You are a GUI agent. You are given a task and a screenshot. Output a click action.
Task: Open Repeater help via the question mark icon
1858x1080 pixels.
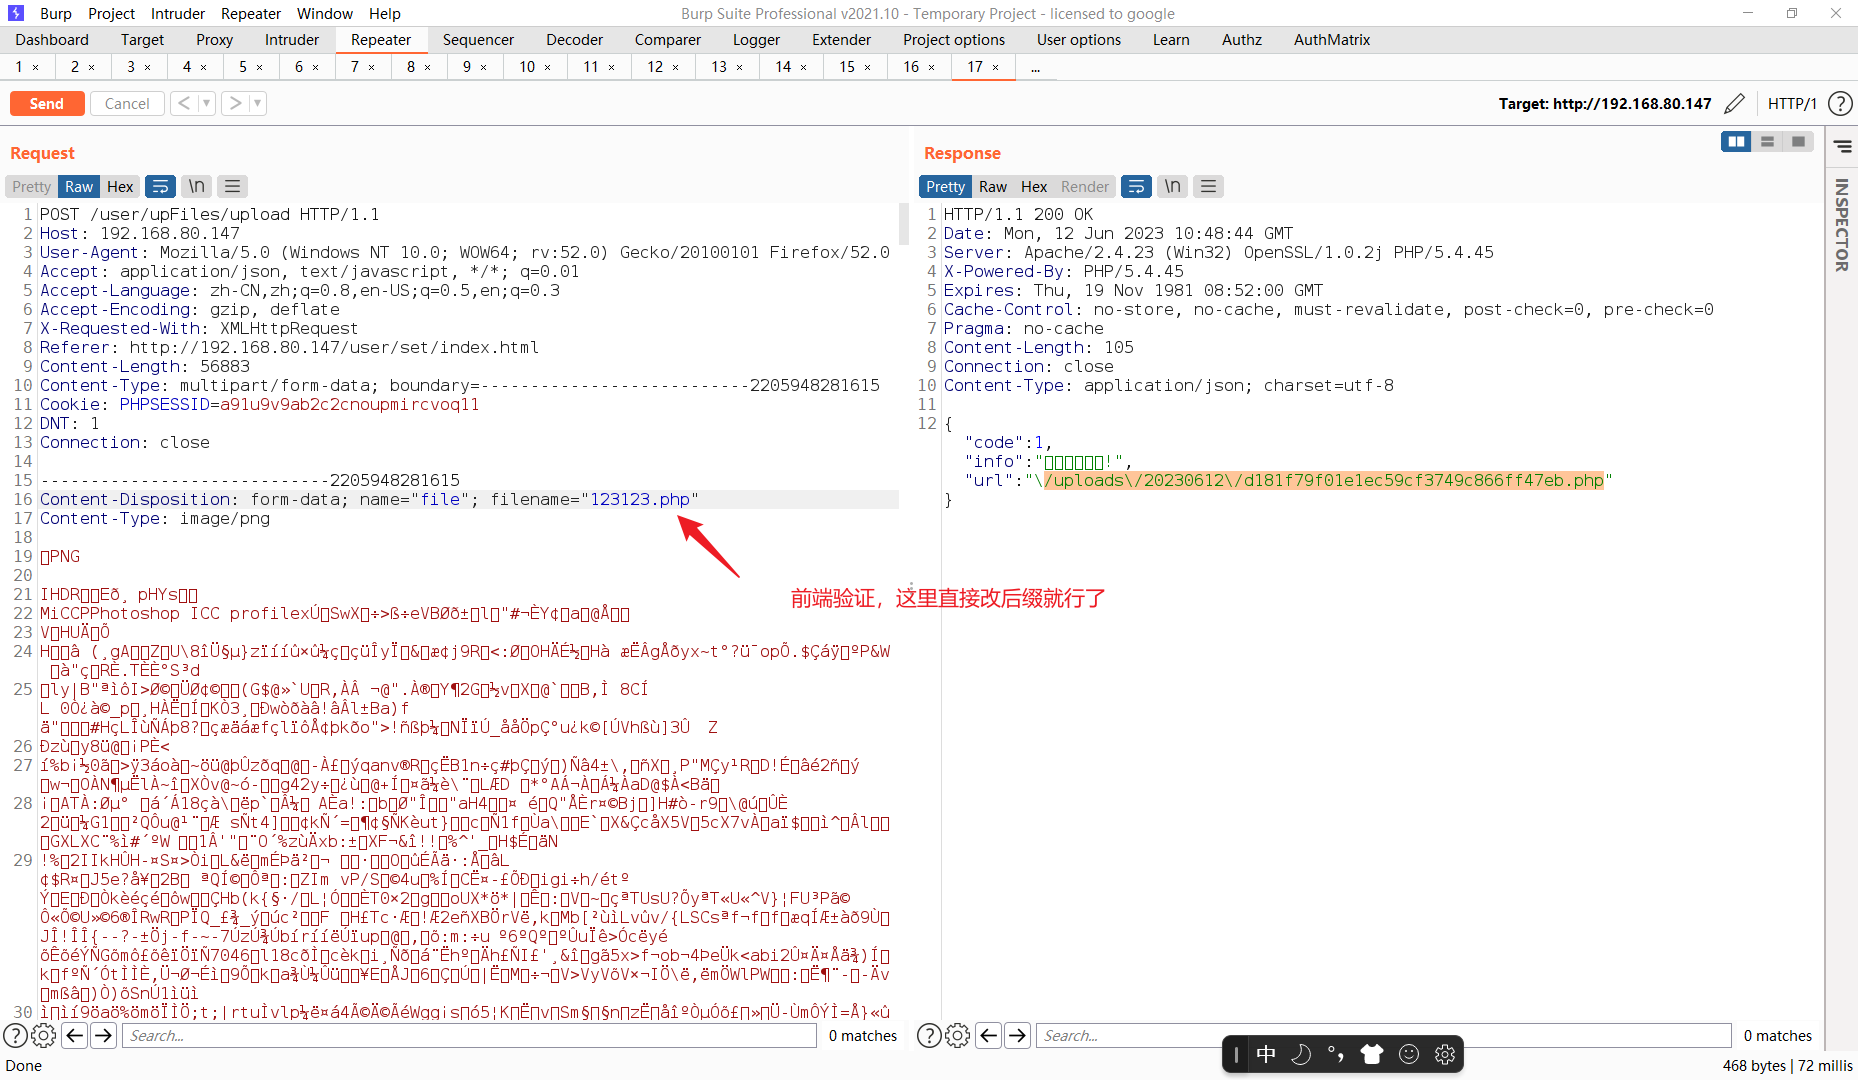(1840, 103)
